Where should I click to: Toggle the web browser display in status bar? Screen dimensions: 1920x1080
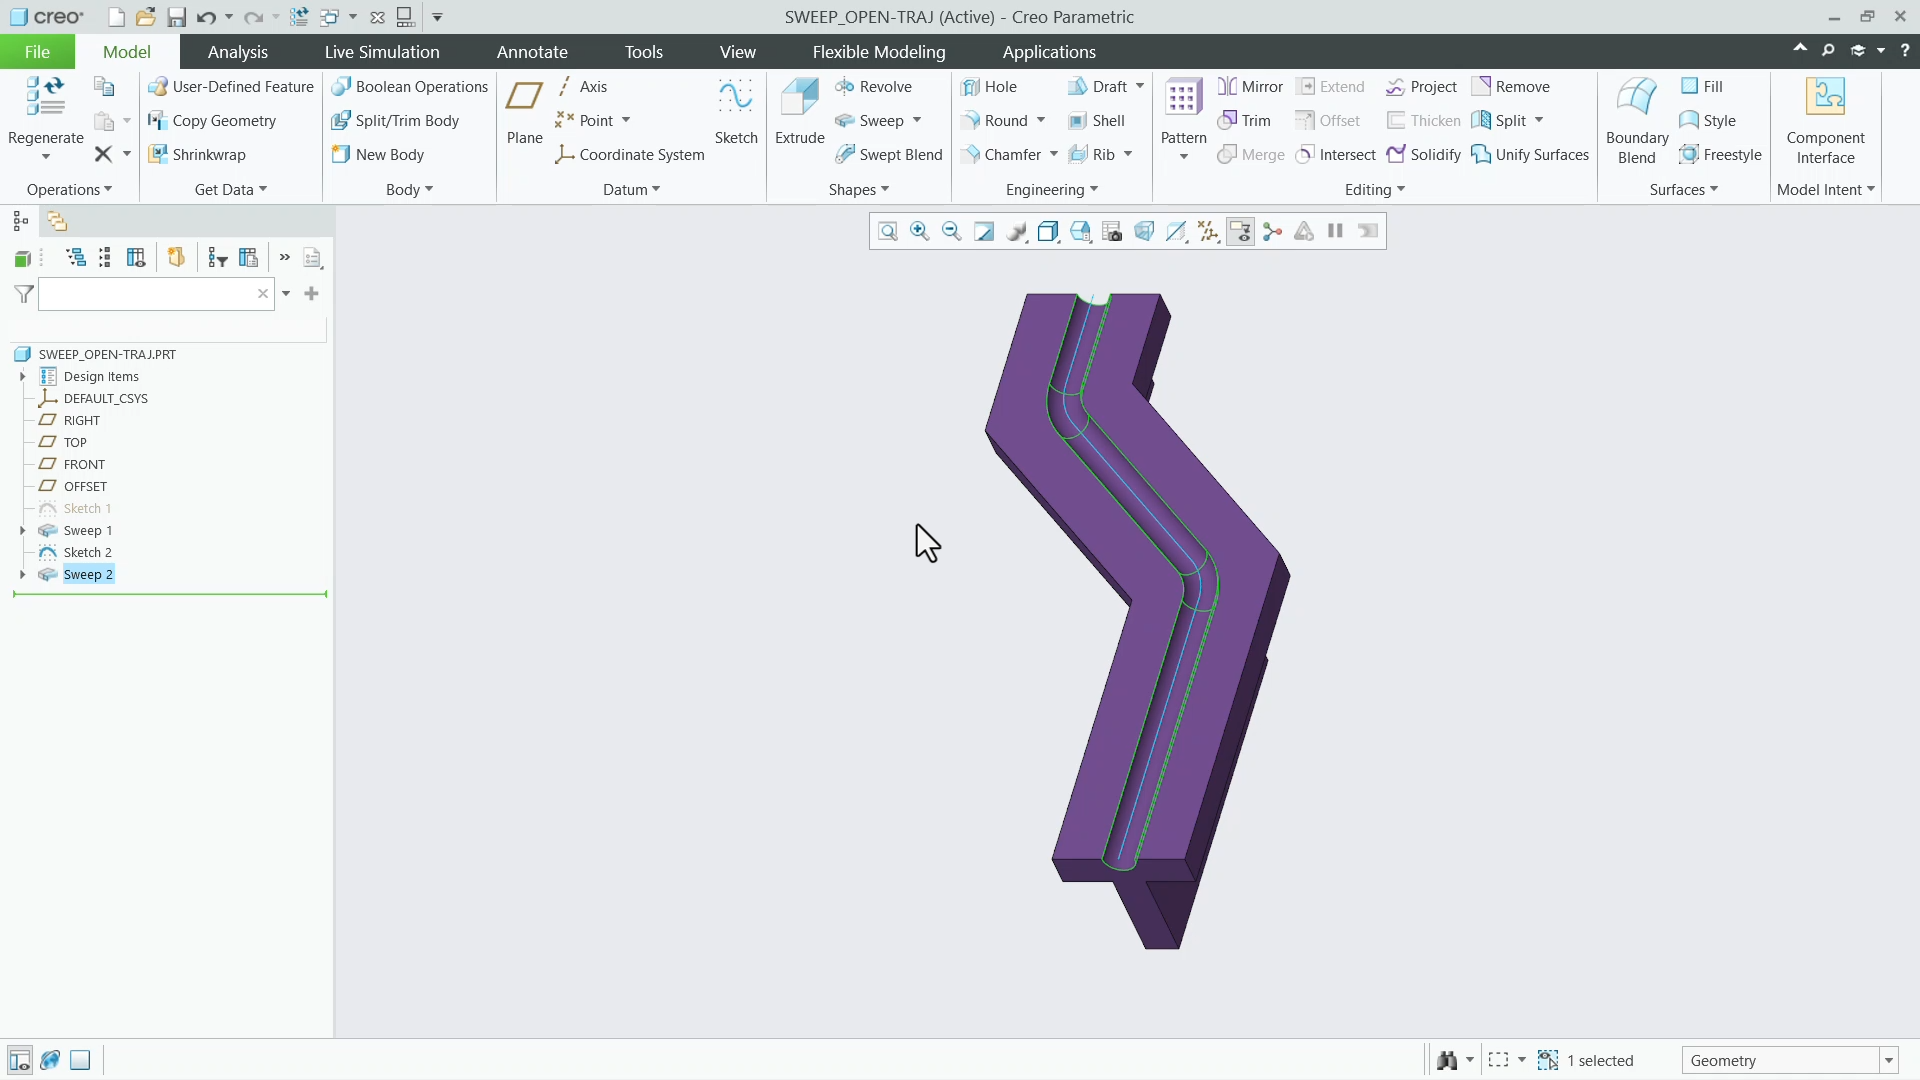coord(50,1061)
